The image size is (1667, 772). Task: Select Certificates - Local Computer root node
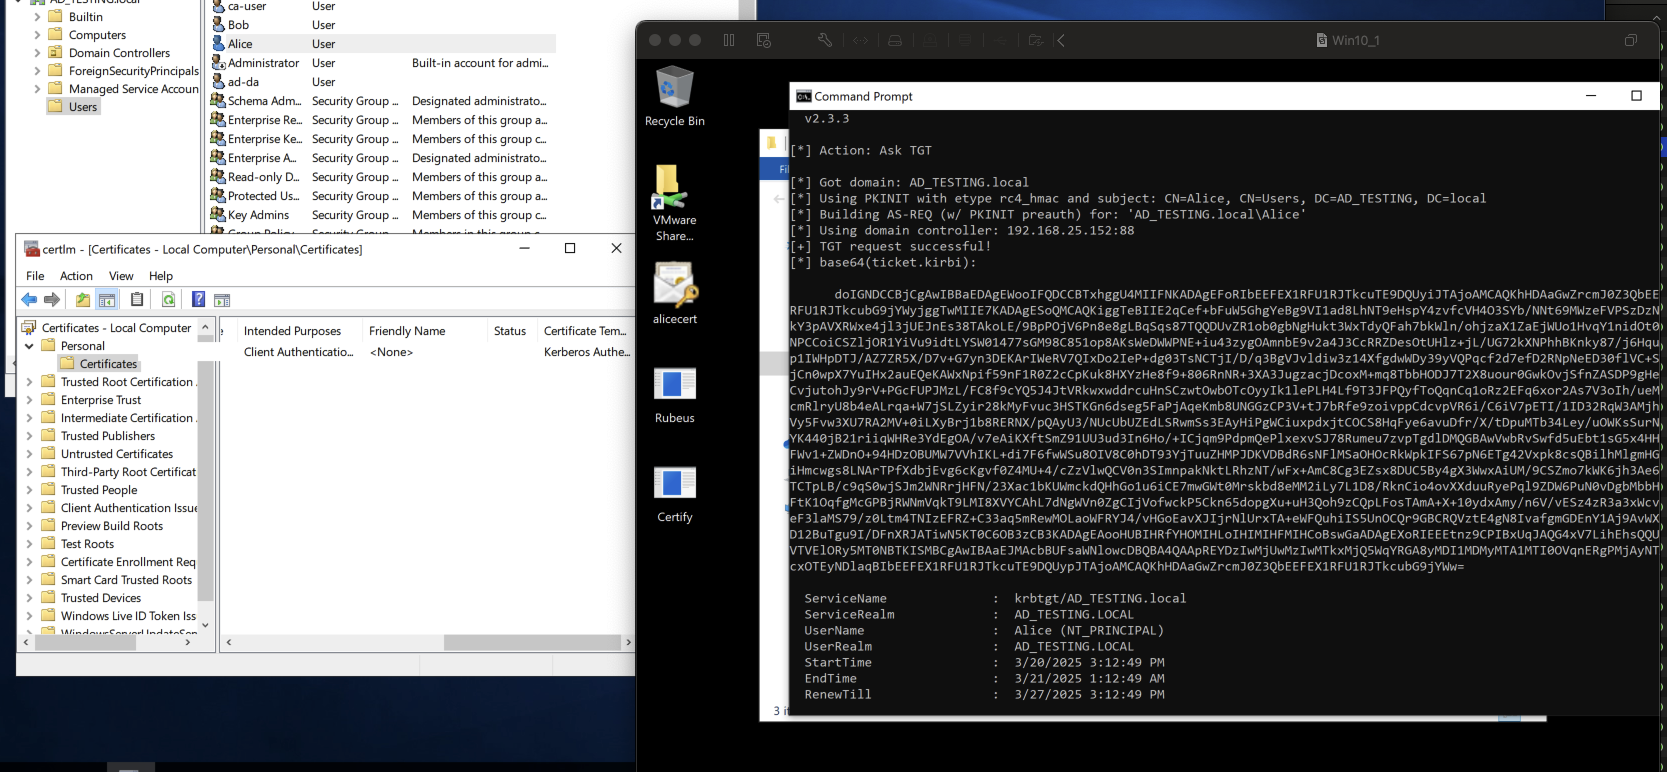point(107,328)
